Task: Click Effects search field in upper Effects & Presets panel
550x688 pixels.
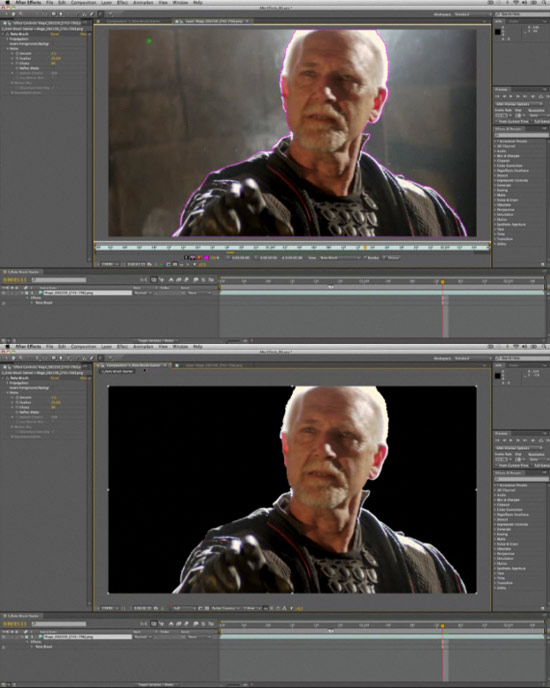Action: pyautogui.click(x=521, y=135)
